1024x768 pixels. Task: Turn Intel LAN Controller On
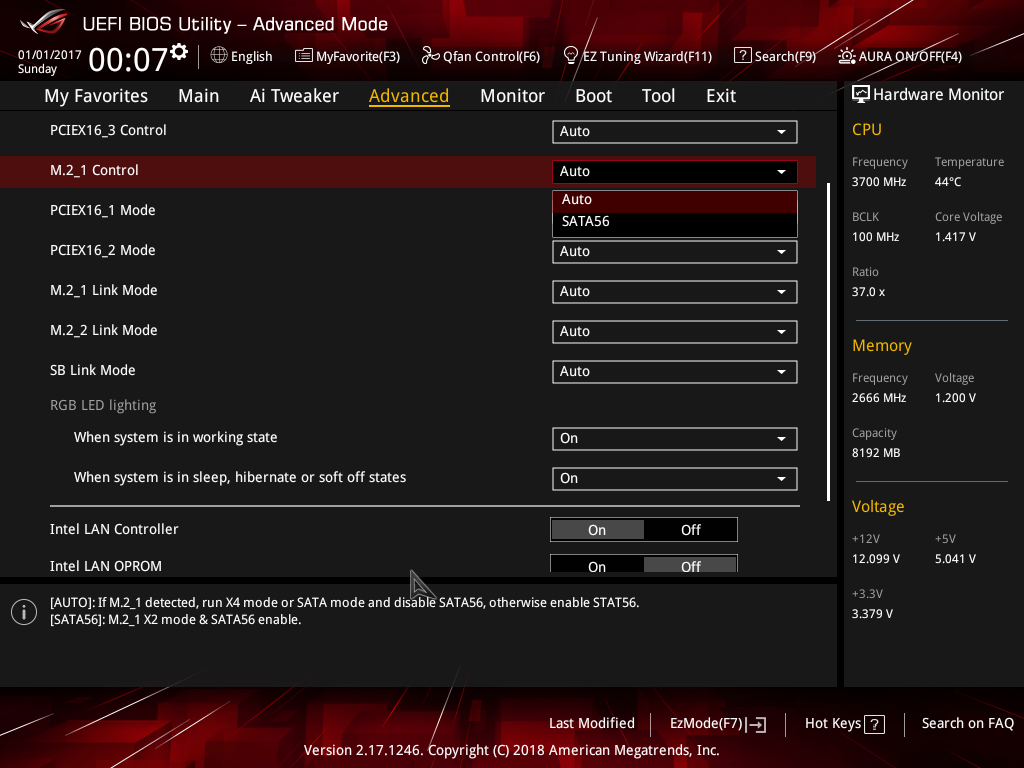[597, 530]
